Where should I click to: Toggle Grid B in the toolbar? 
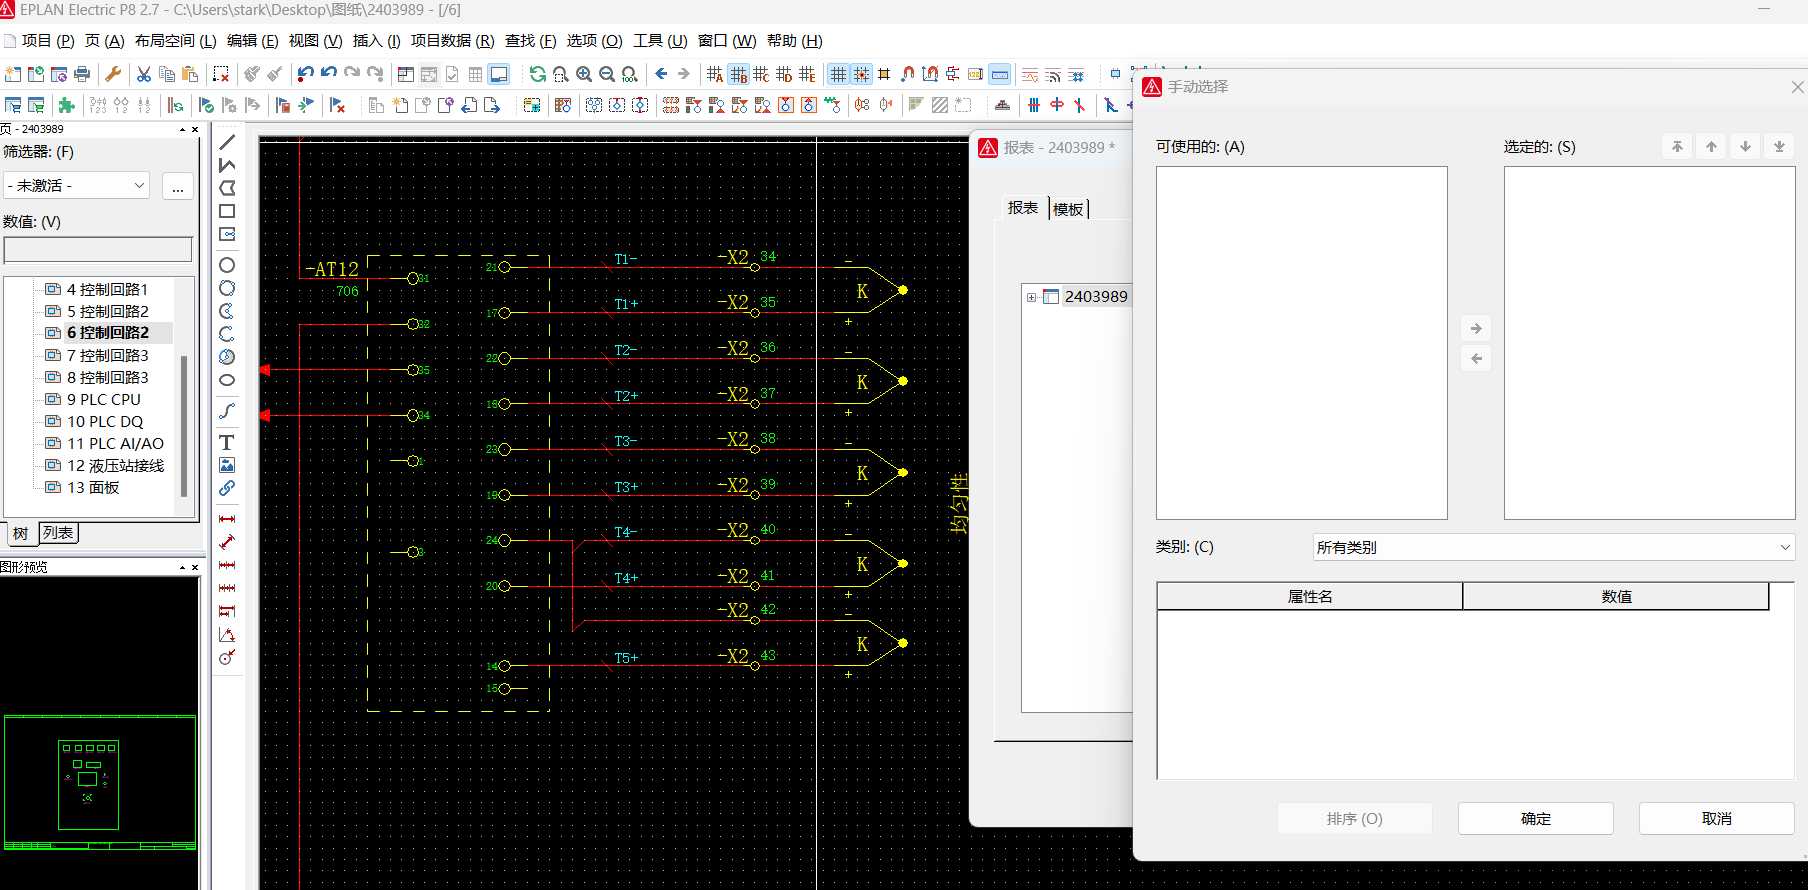point(738,74)
